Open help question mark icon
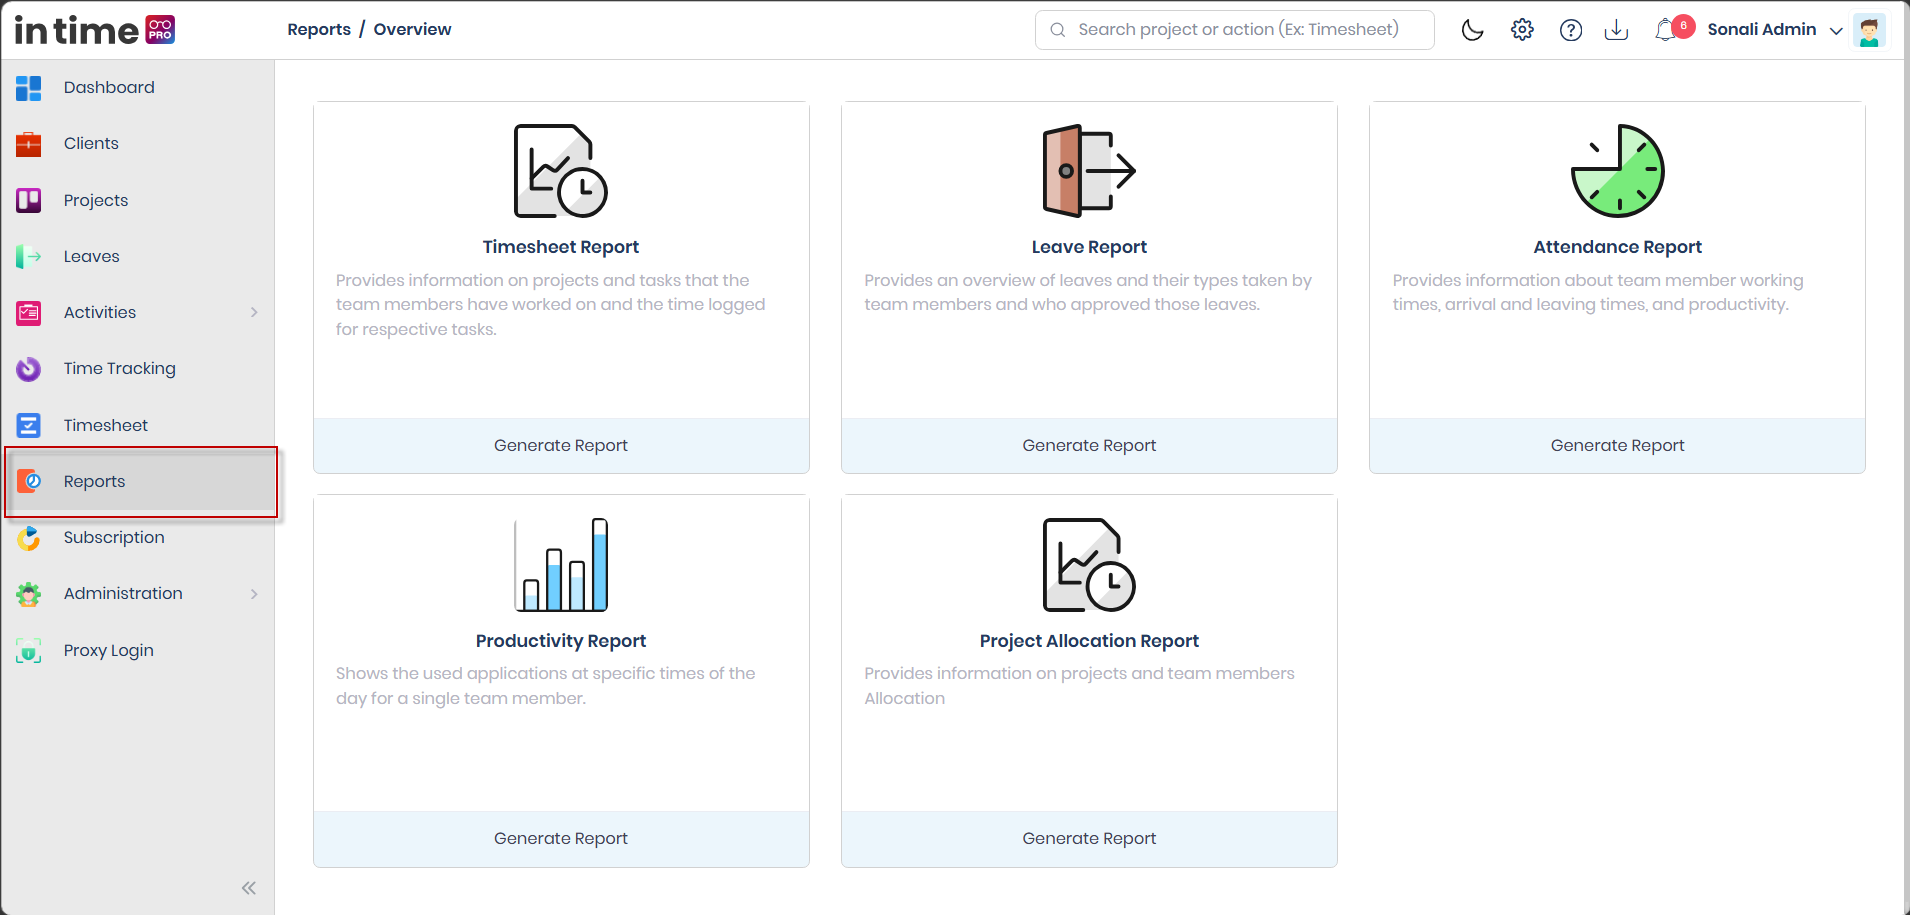This screenshot has width=1910, height=915. [x=1571, y=30]
